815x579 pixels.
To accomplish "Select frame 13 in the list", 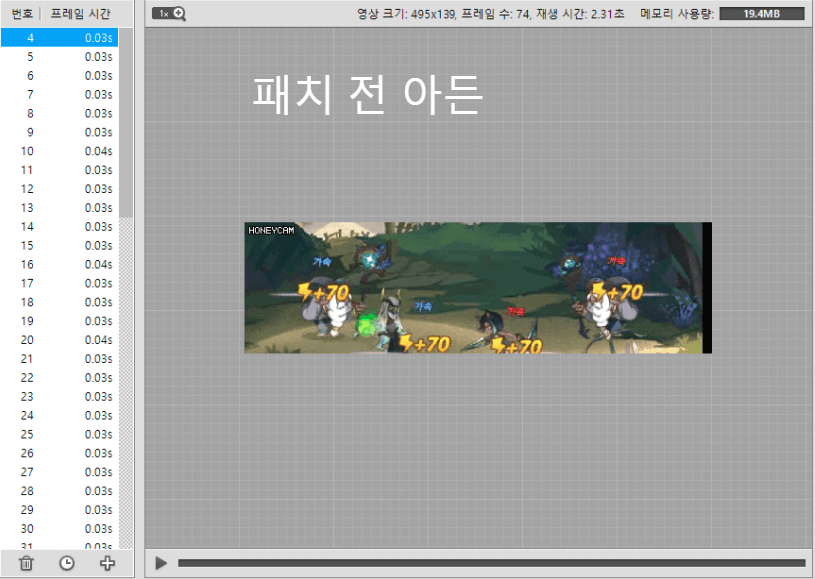I will tap(59, 207).
